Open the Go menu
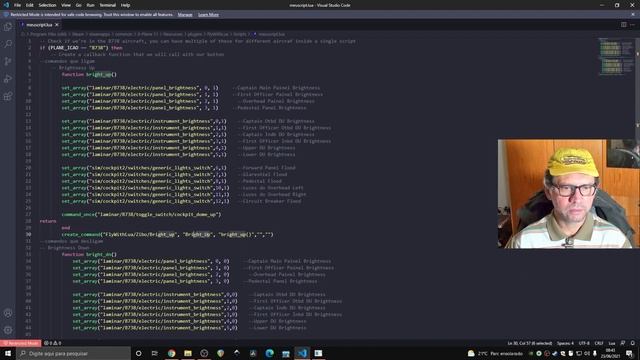640x360 pixels. (78, 5)
